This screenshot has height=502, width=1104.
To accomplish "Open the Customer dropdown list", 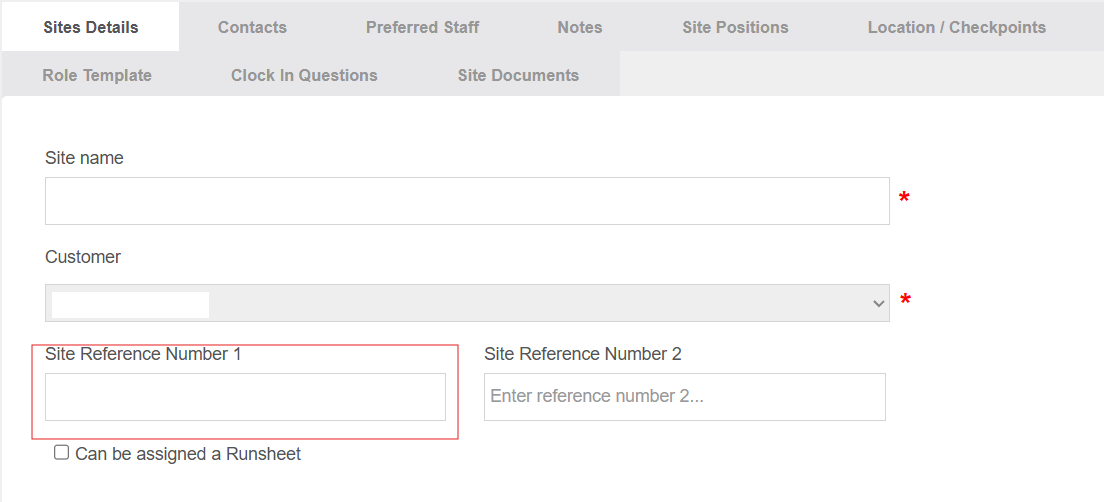I will [x=467, y=303].
